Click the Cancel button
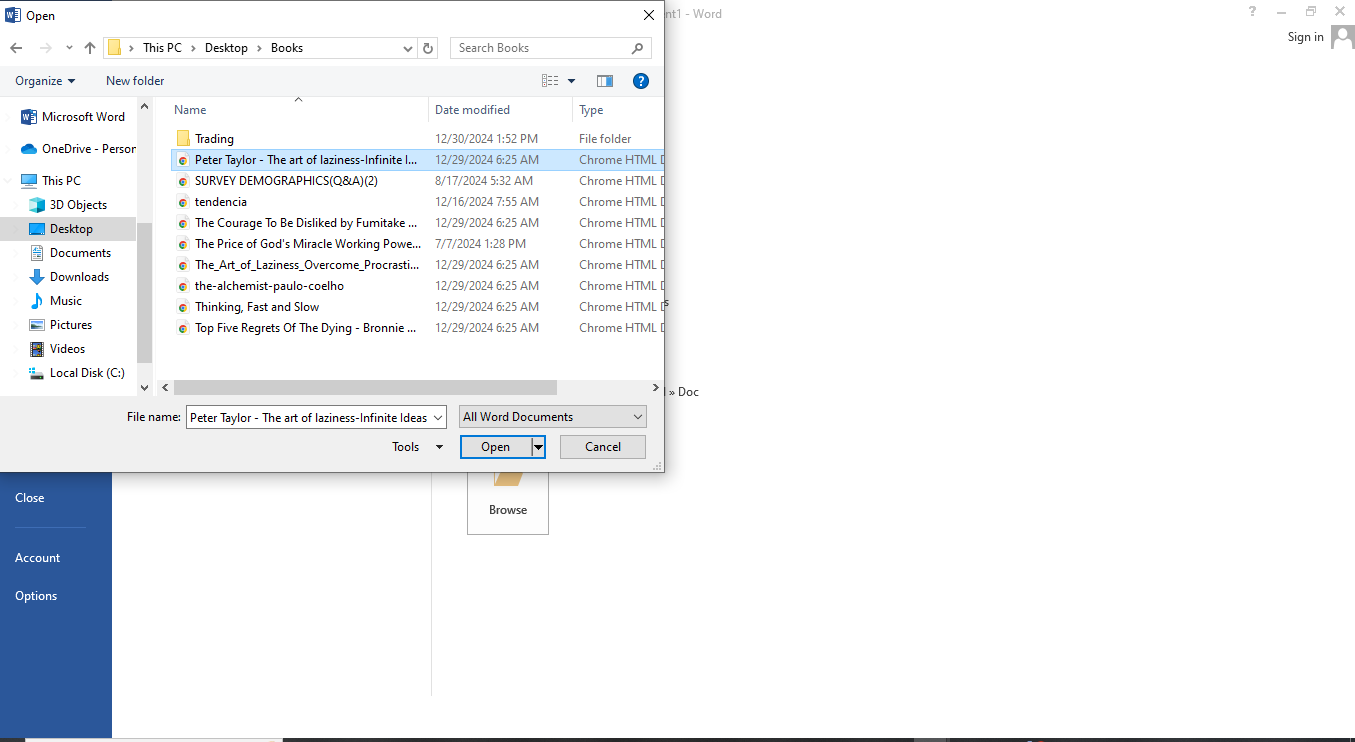 click(603, 447)
